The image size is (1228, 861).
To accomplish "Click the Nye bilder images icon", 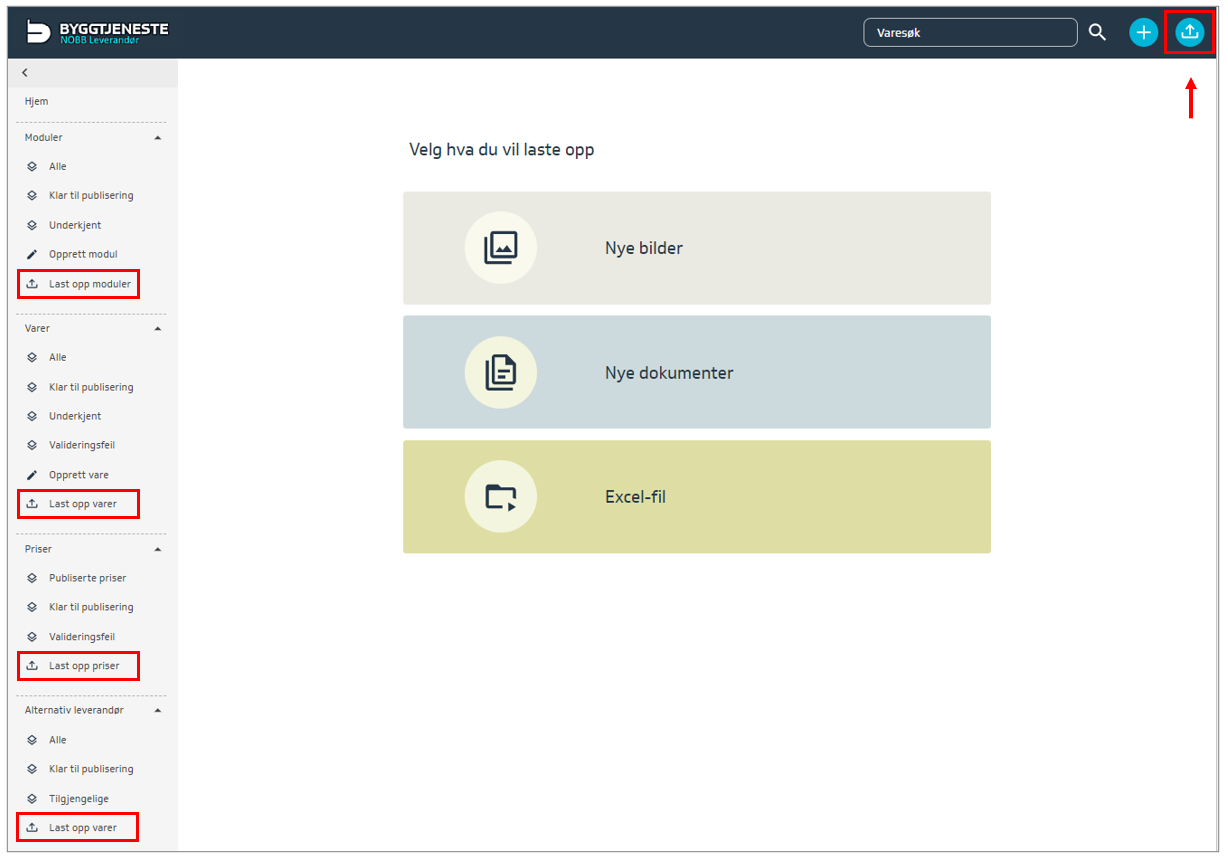I will click(x=500, y=248).
